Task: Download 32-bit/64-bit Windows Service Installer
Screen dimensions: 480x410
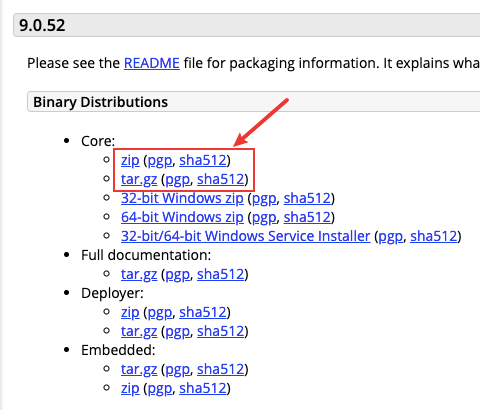Action: [246, 236]
